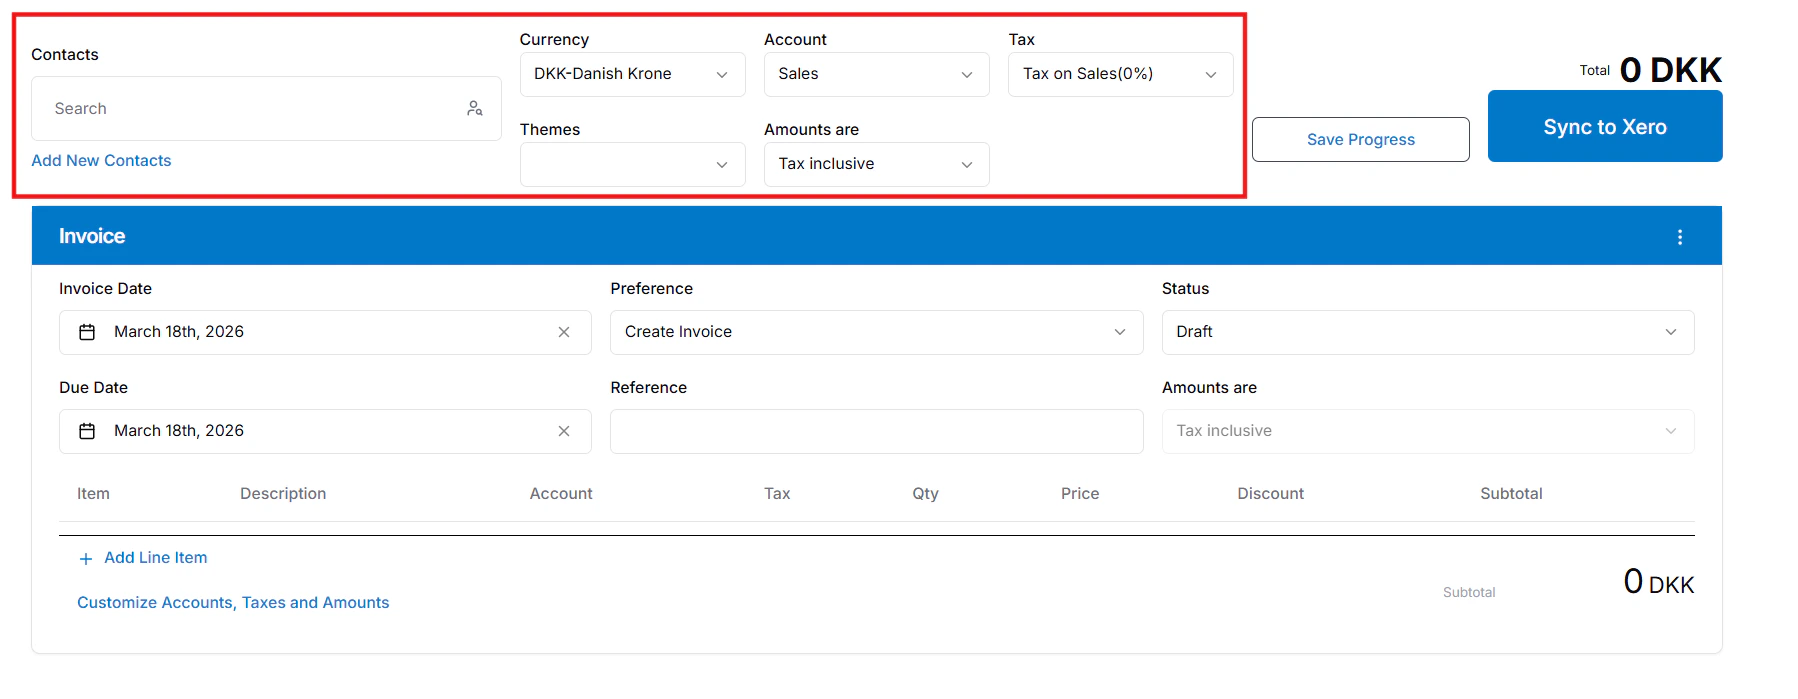Click the Subtotal column header
1798x699 pixels.
tap(1511, 493)
